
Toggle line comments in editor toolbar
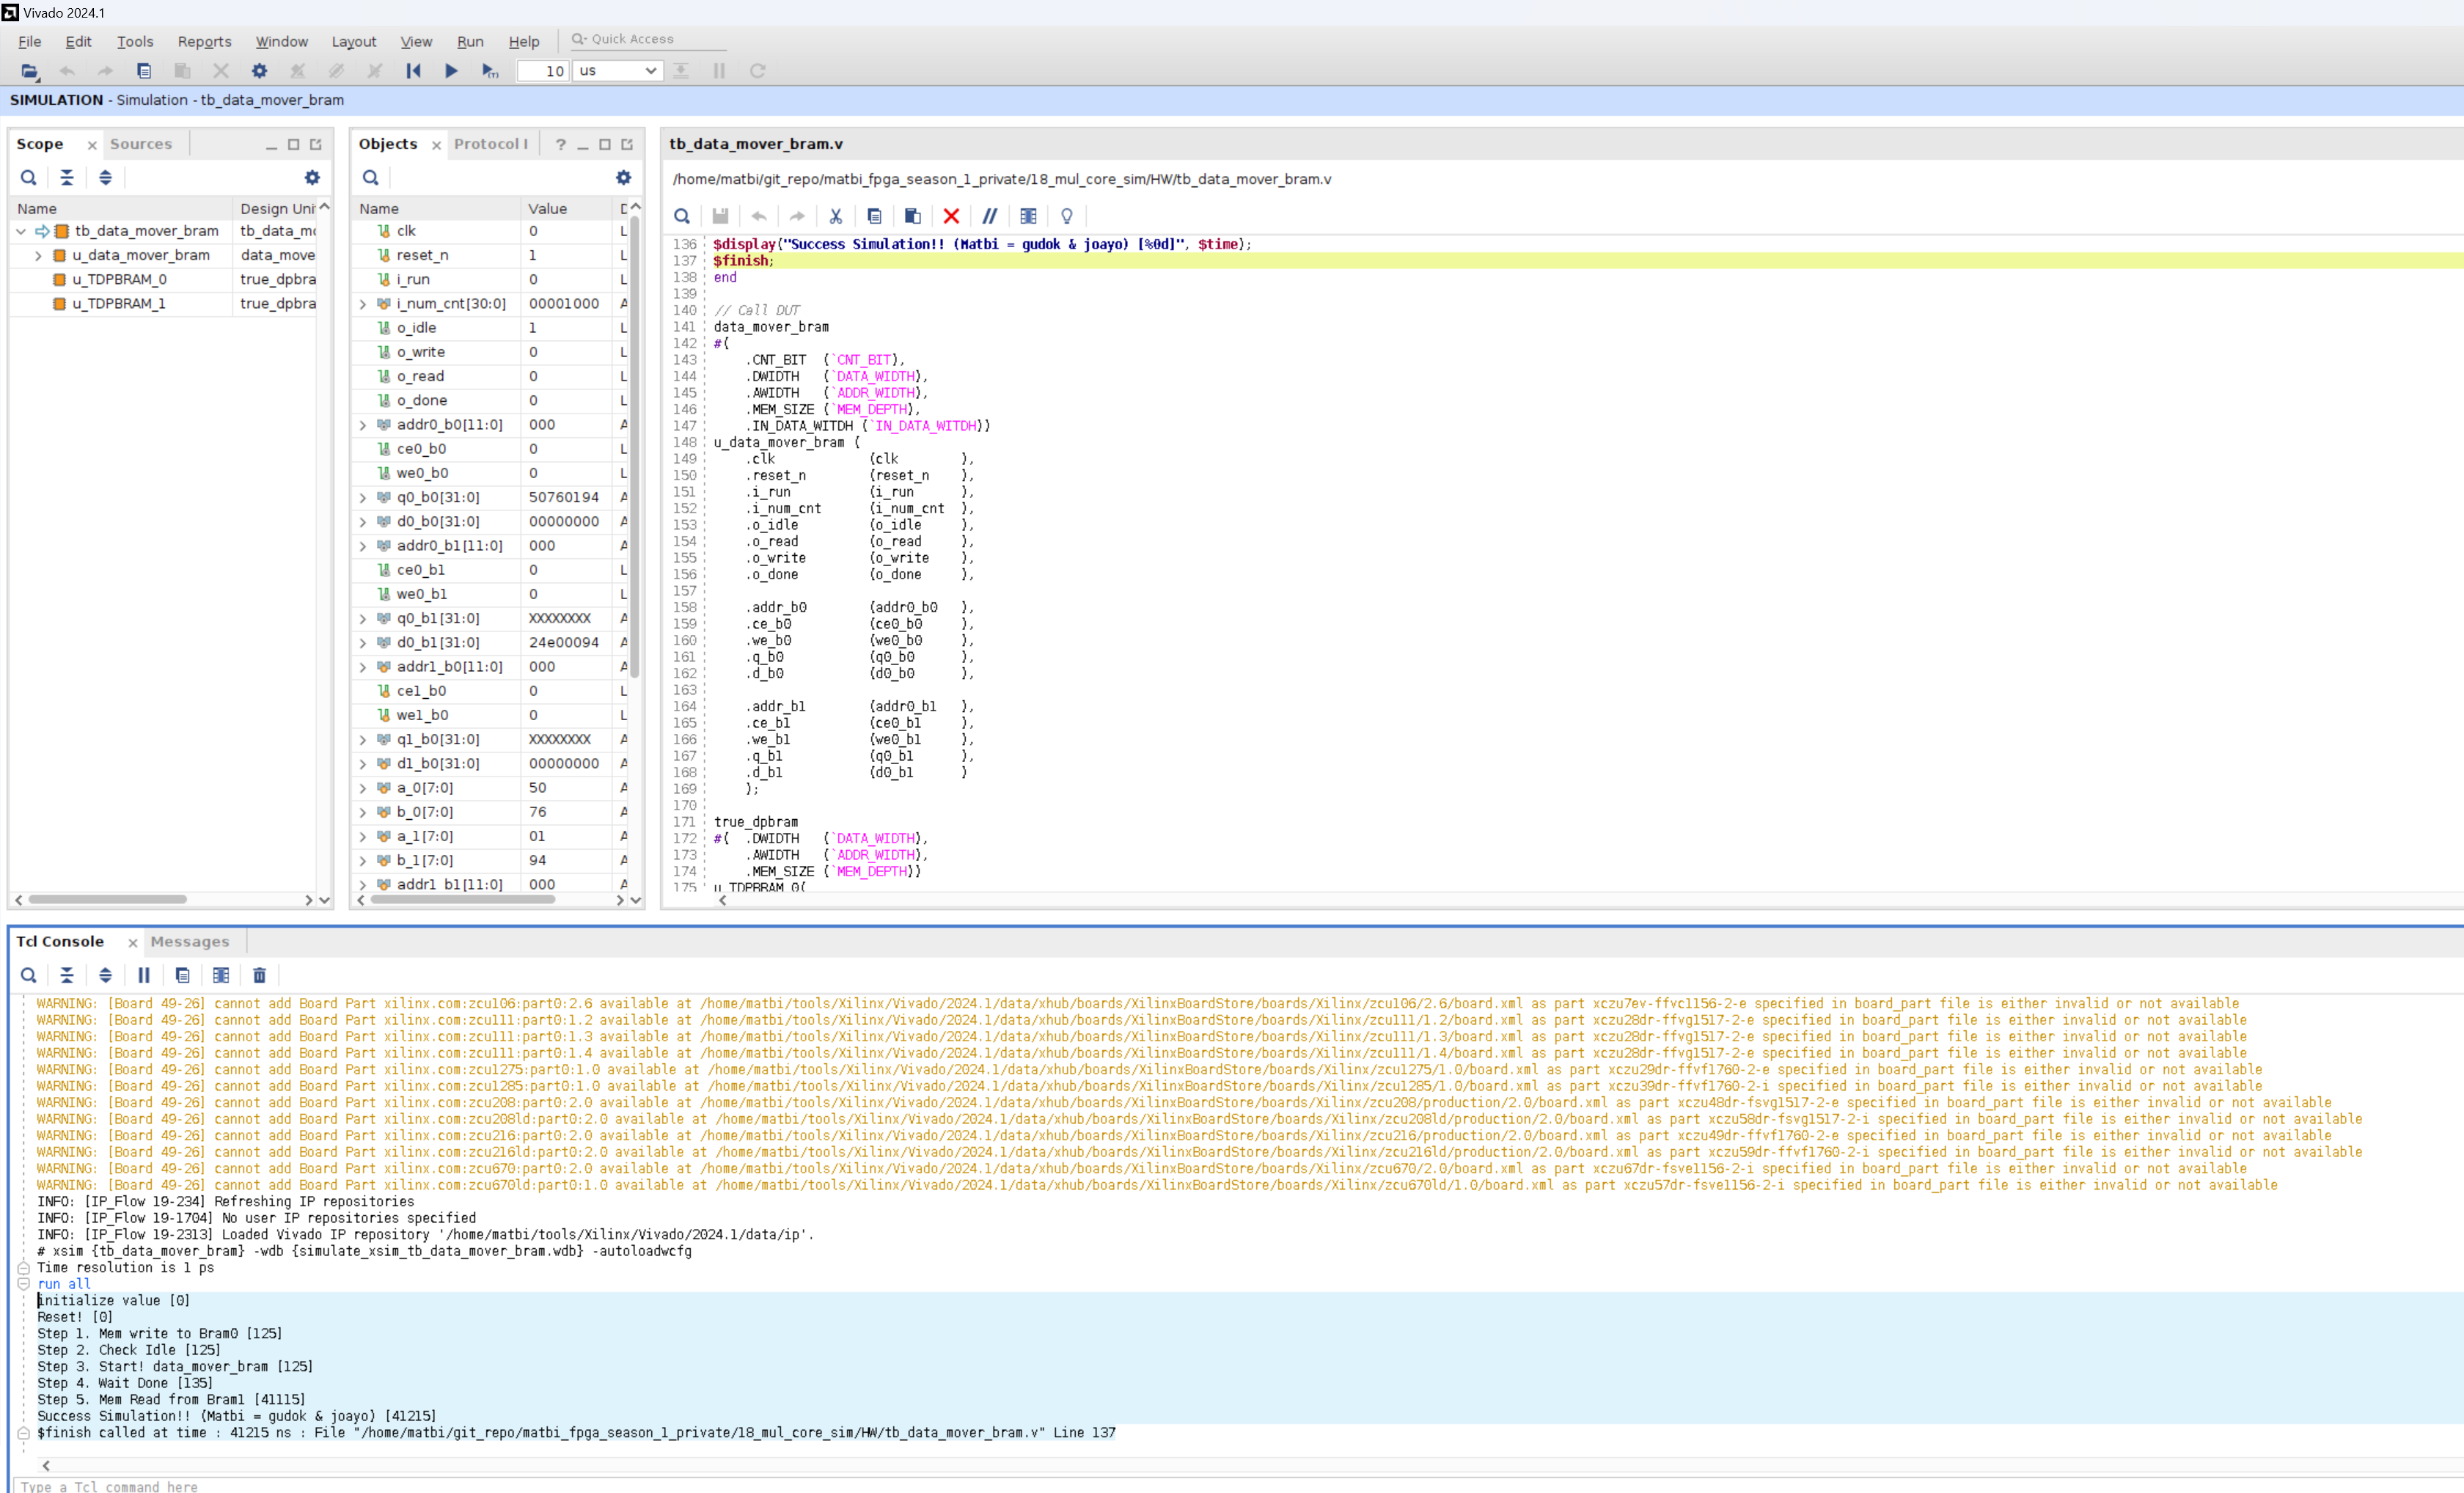tap(989, 216)
